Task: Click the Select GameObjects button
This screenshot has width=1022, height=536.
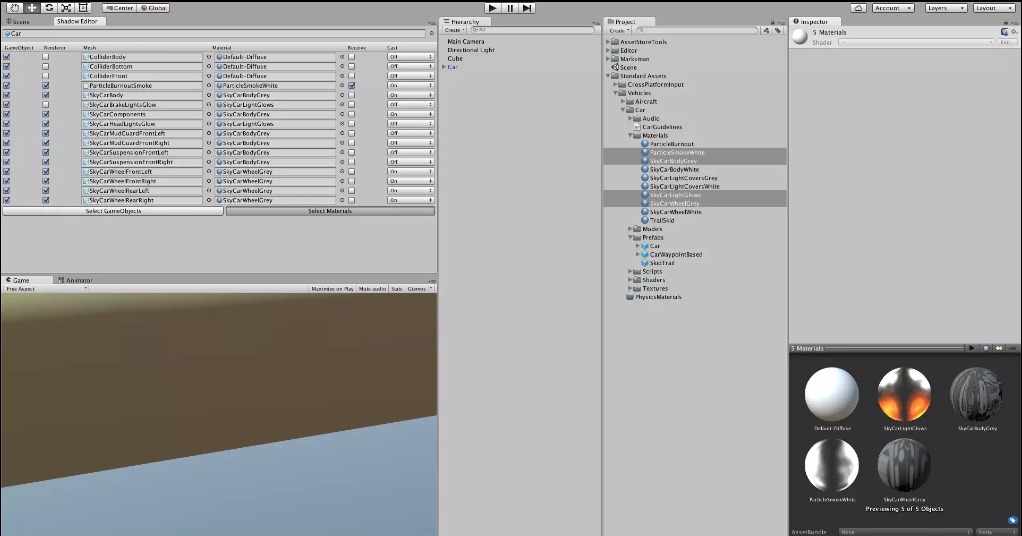Action: [113, 211]
